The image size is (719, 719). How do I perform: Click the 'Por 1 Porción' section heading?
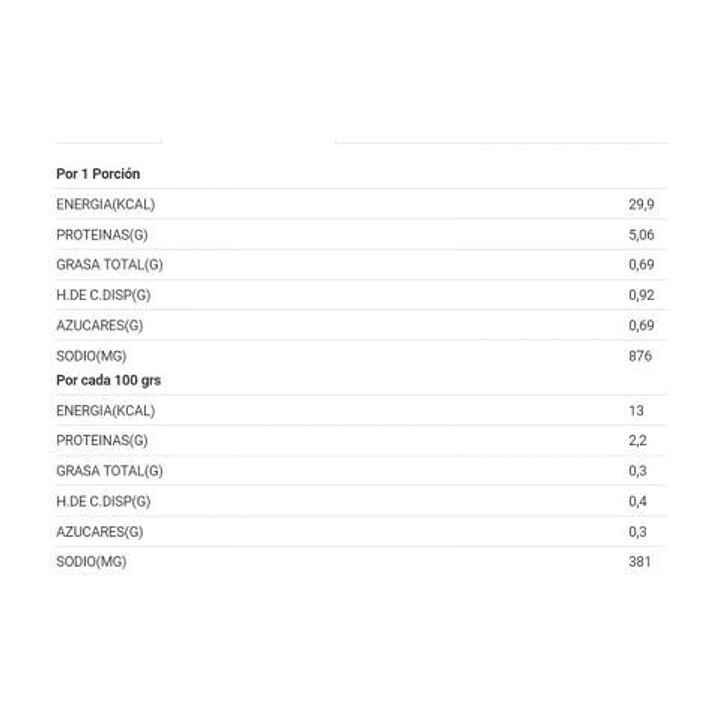tap(98, 174)
